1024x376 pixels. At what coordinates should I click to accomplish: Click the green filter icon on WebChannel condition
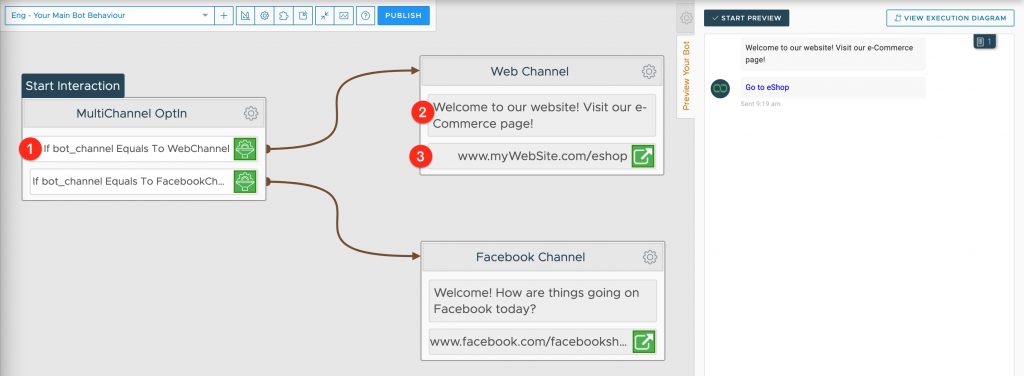pos(245,149)
